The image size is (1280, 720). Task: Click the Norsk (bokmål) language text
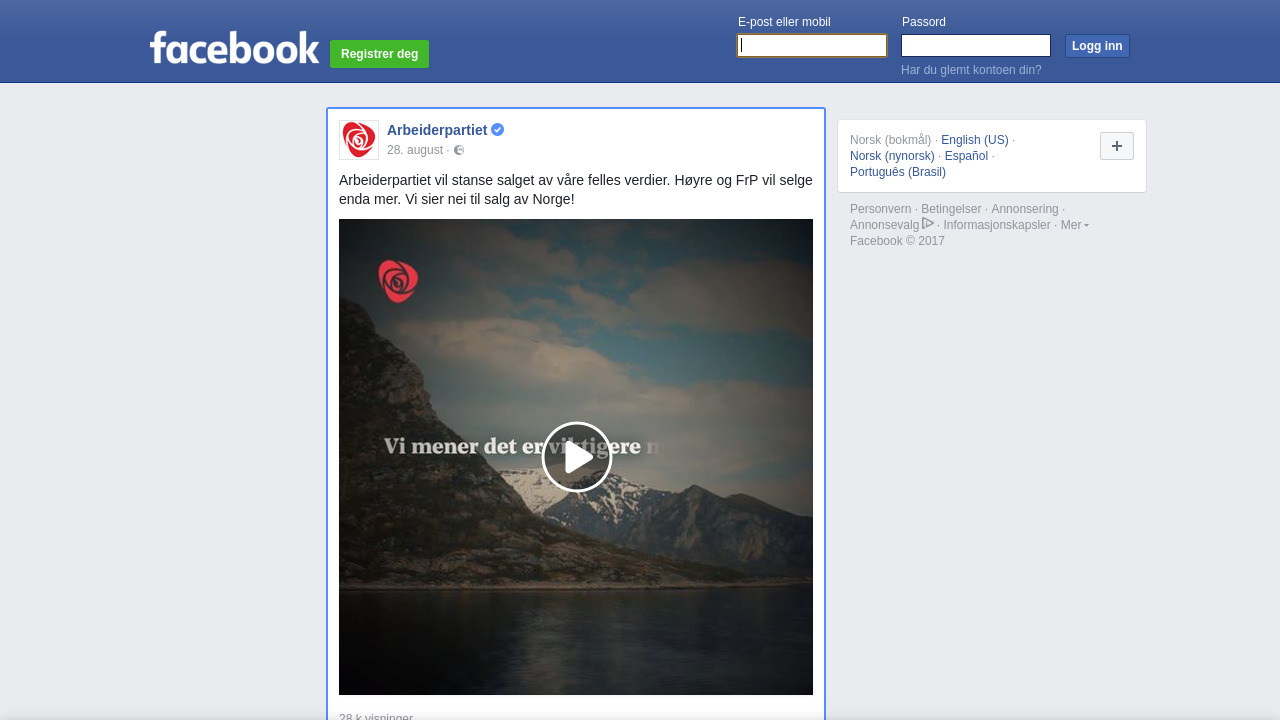pyautogui.click(x=890, y=140)
